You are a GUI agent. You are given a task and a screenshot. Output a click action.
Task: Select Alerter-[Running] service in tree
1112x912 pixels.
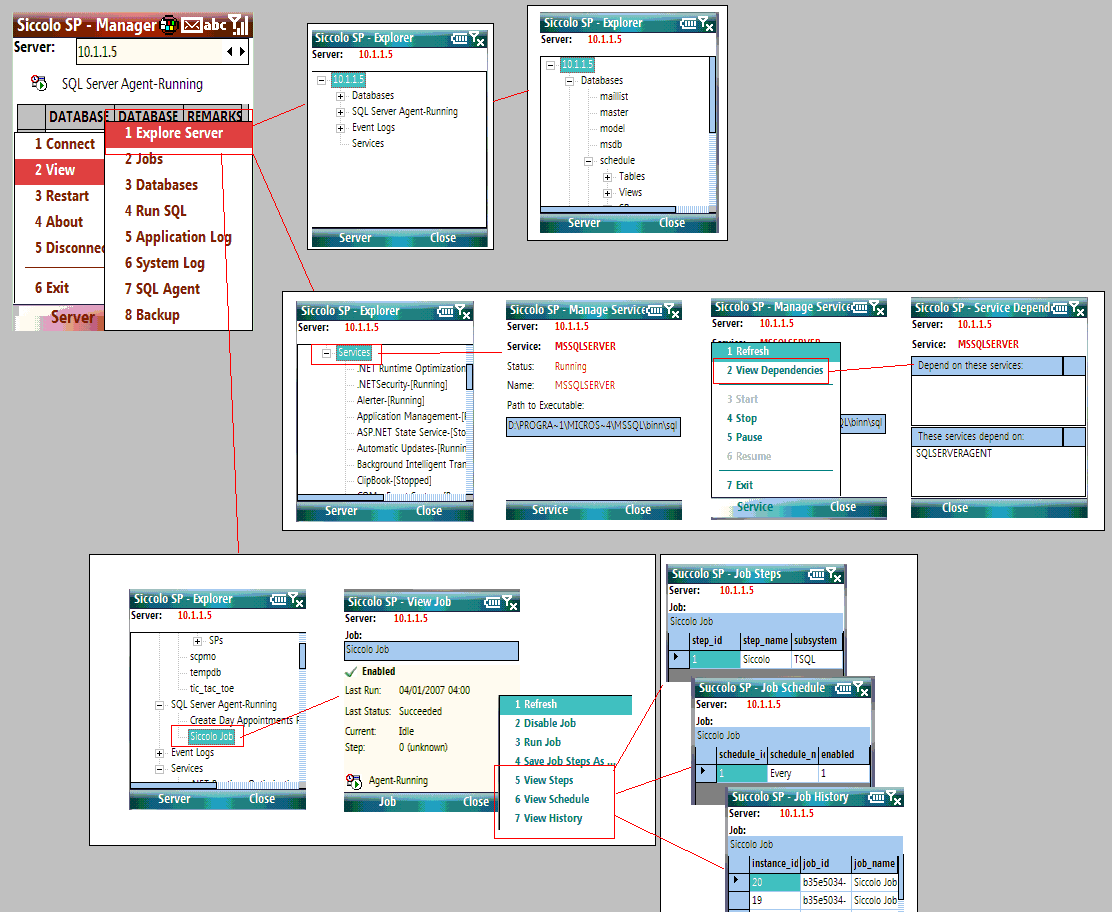tap(390, 400)
